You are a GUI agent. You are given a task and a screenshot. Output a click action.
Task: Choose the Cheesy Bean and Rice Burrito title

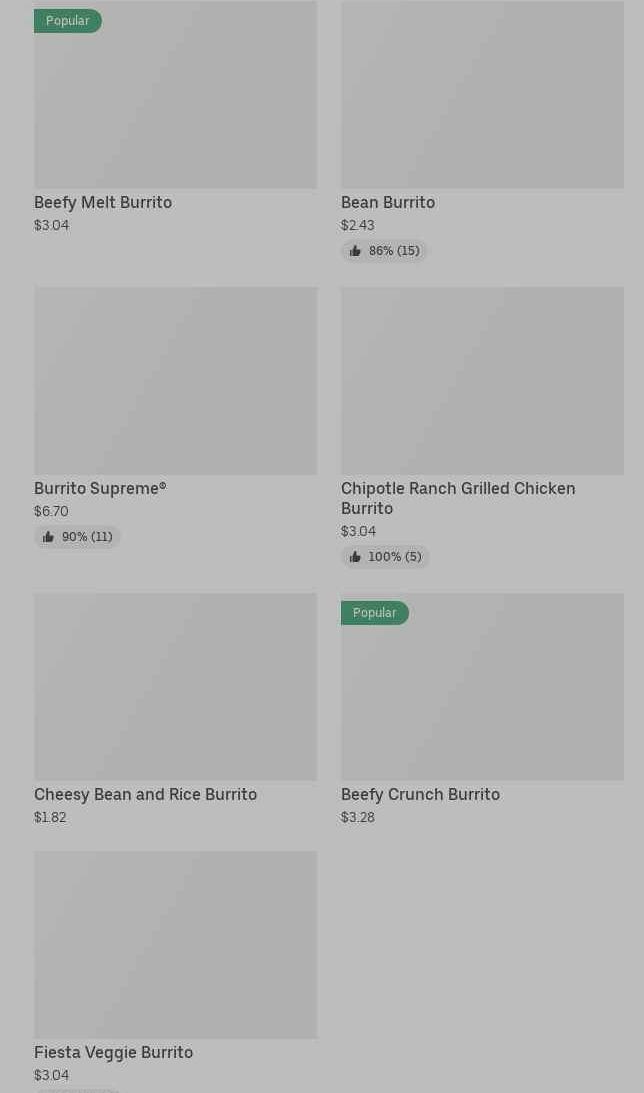[146, 794]
